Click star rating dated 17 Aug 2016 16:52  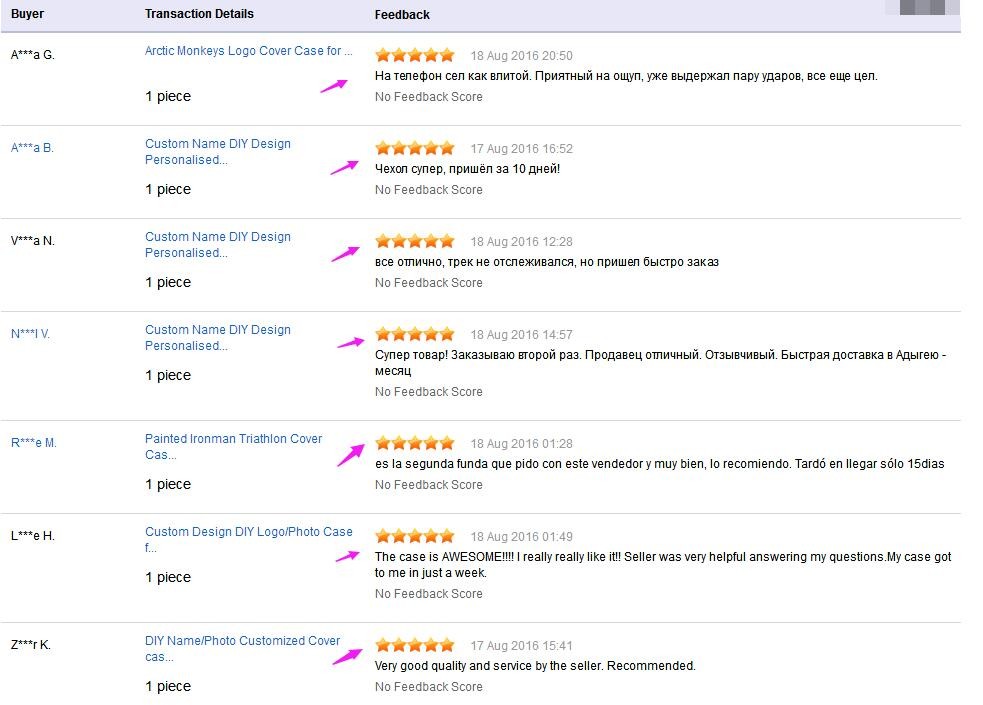click(x=414, y=148)
